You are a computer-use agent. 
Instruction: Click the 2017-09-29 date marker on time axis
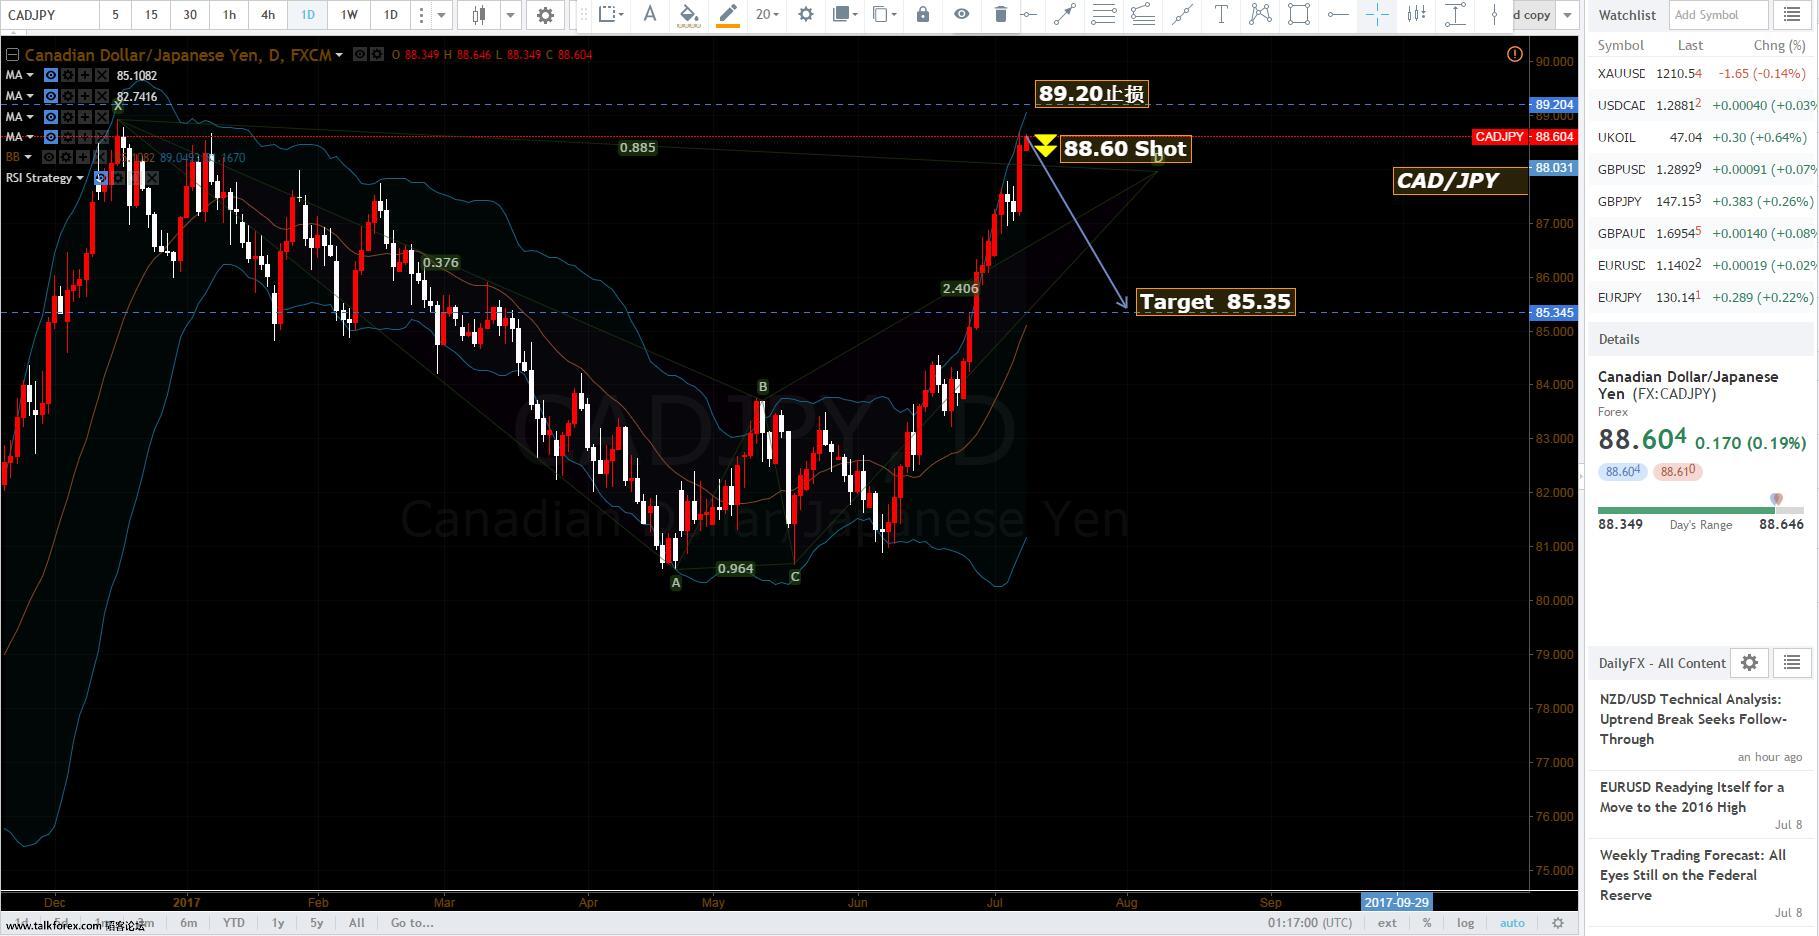[x=1396, y=902]
